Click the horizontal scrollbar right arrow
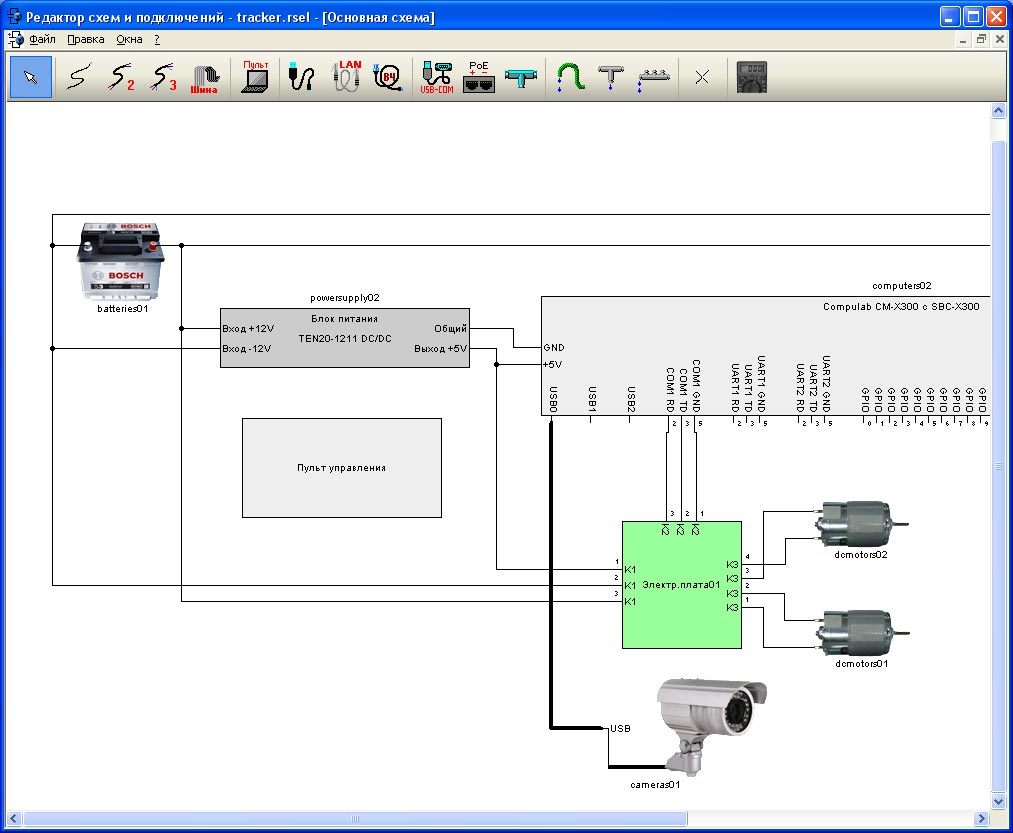The image size is (1013, 833). 982,819
